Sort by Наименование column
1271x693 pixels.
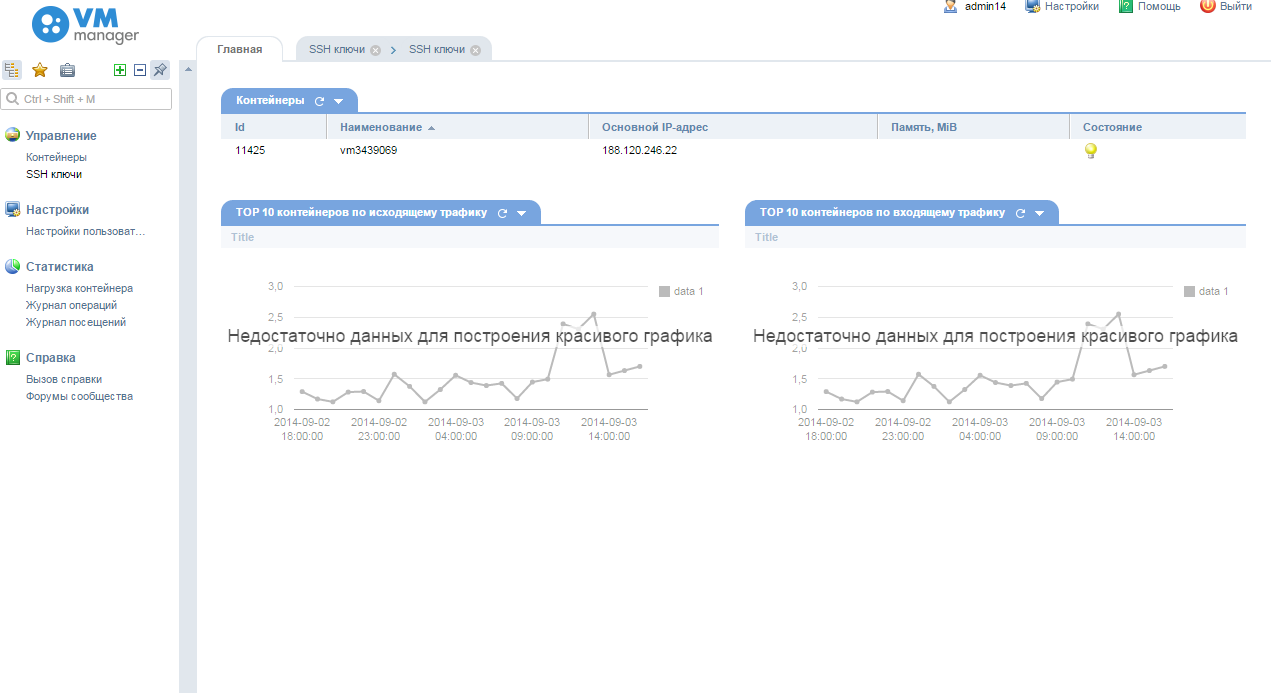pos(458,127)
